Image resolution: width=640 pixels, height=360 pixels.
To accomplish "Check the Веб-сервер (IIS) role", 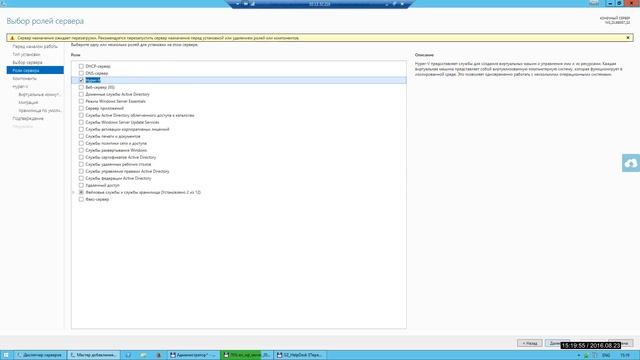I will coord(81,87).
